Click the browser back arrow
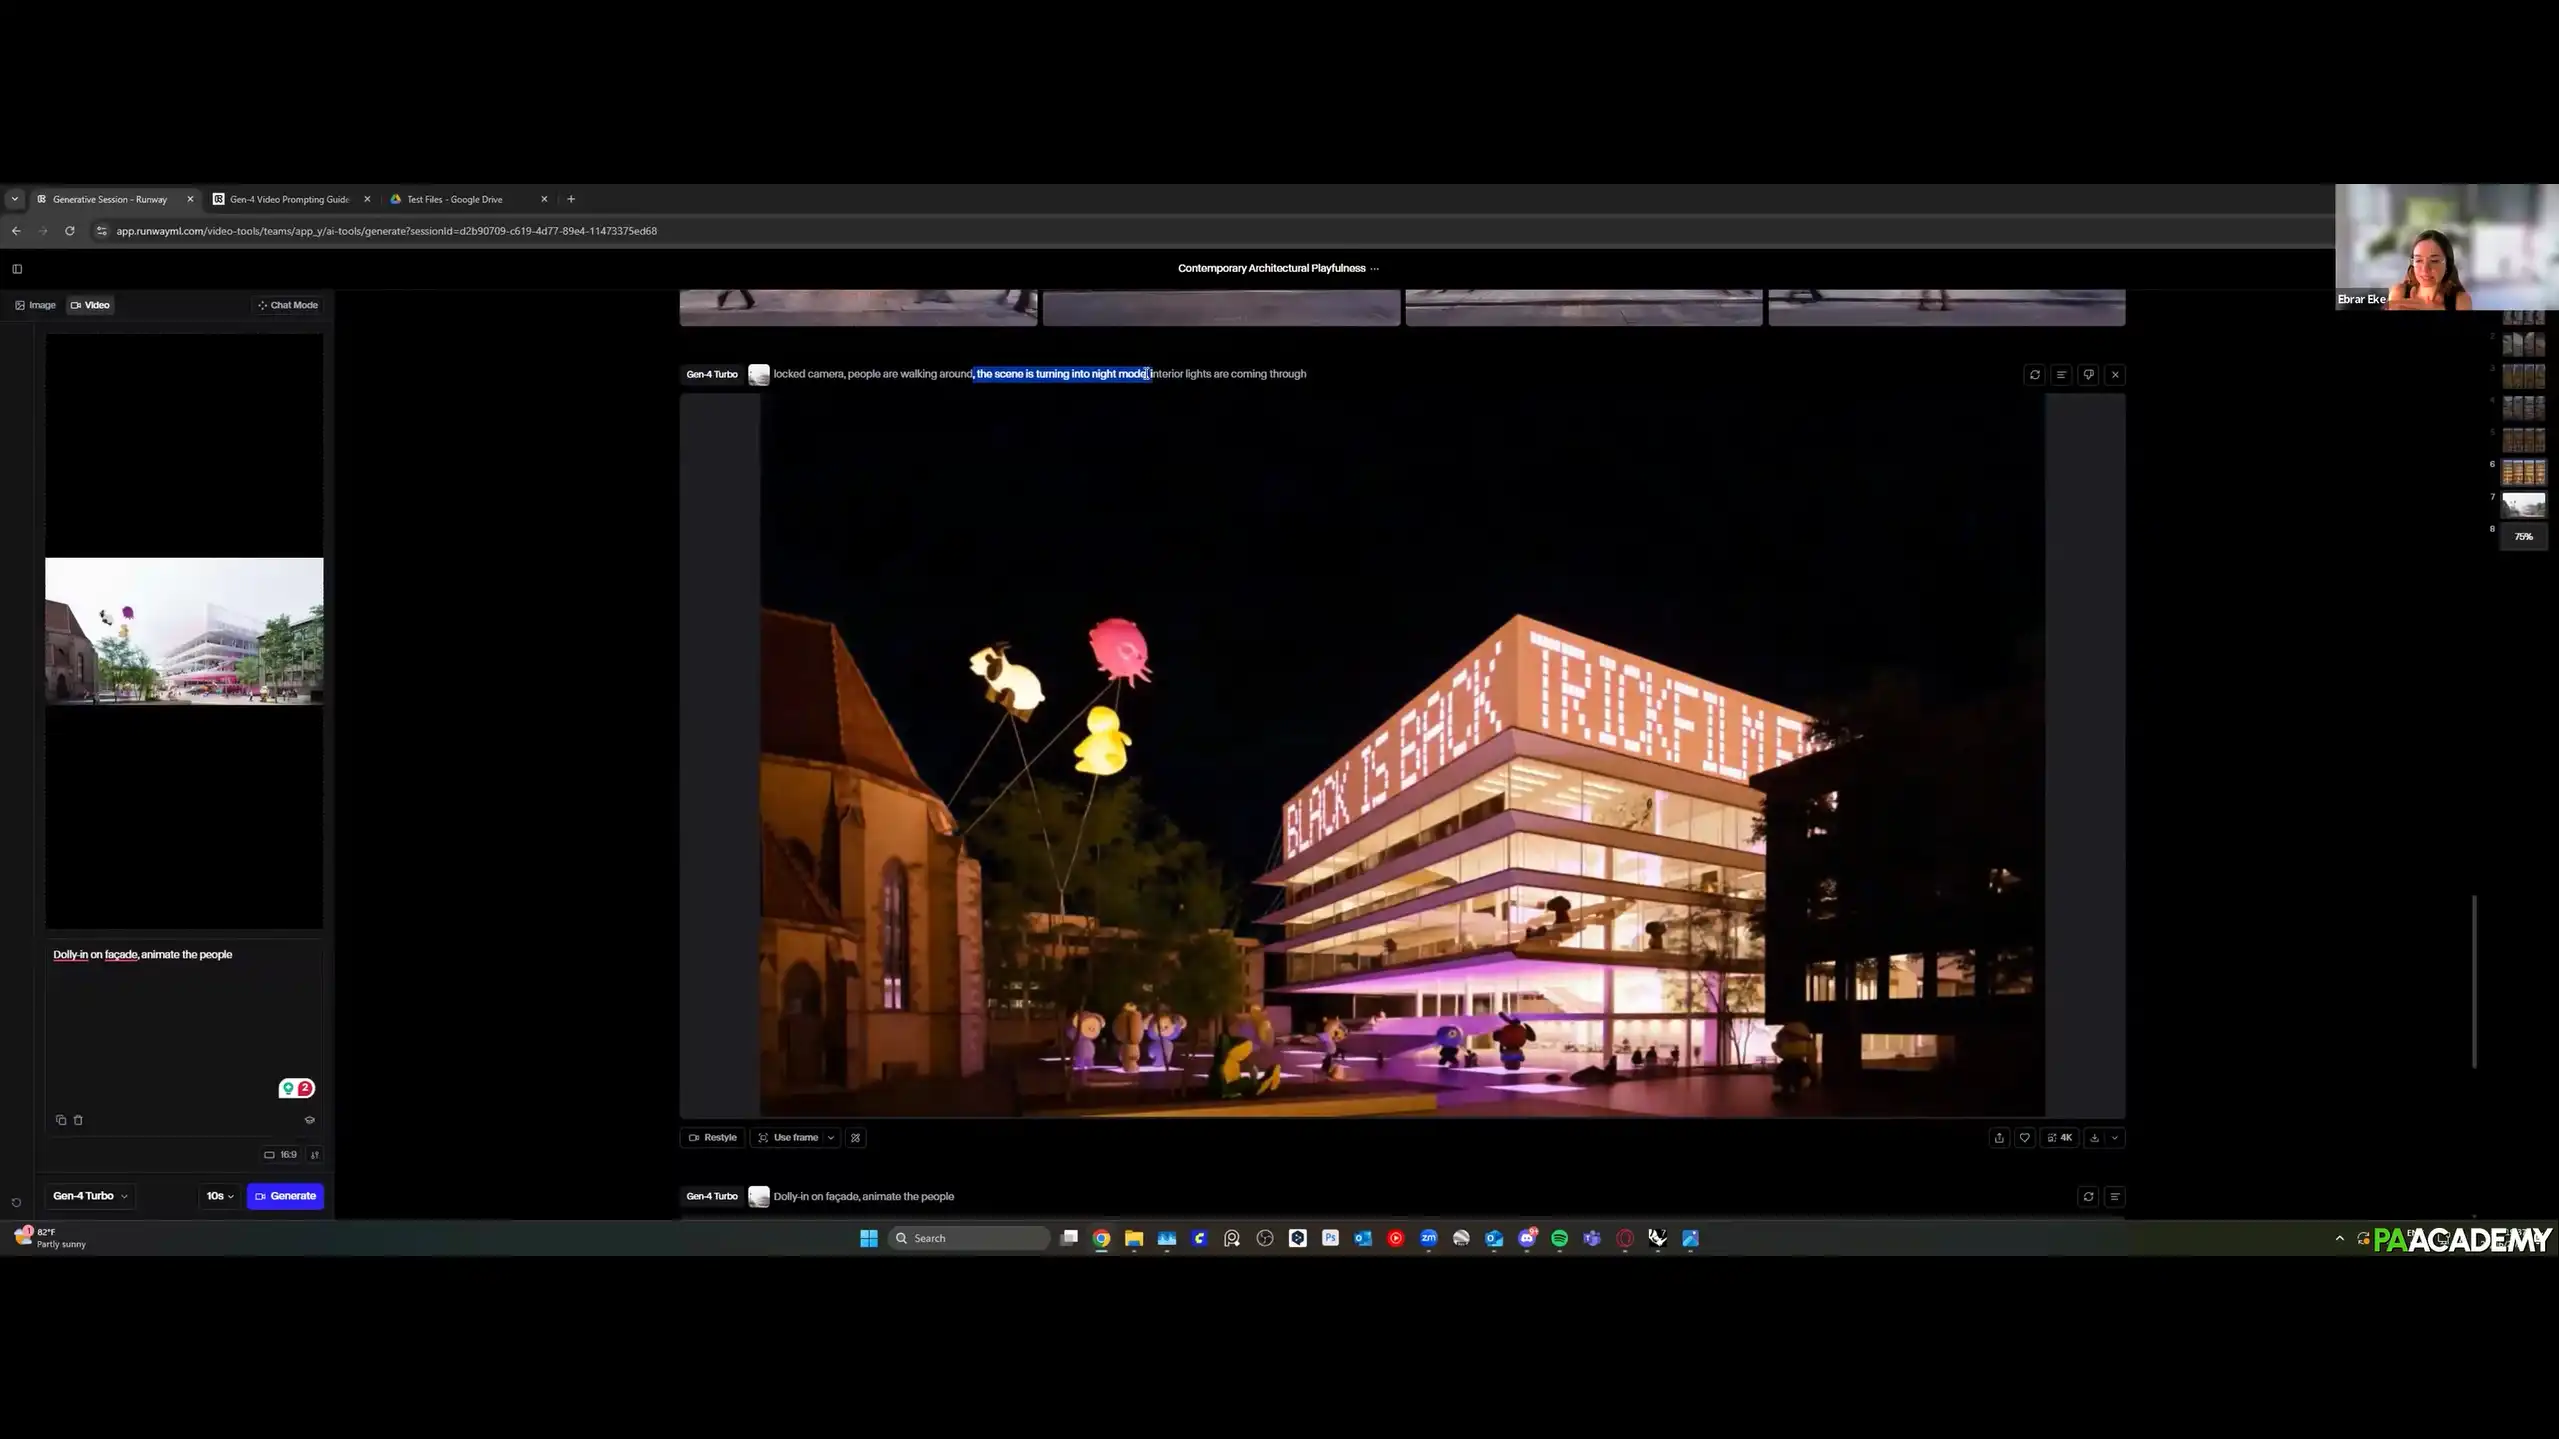2559x1439 pixels. (16, 231)
